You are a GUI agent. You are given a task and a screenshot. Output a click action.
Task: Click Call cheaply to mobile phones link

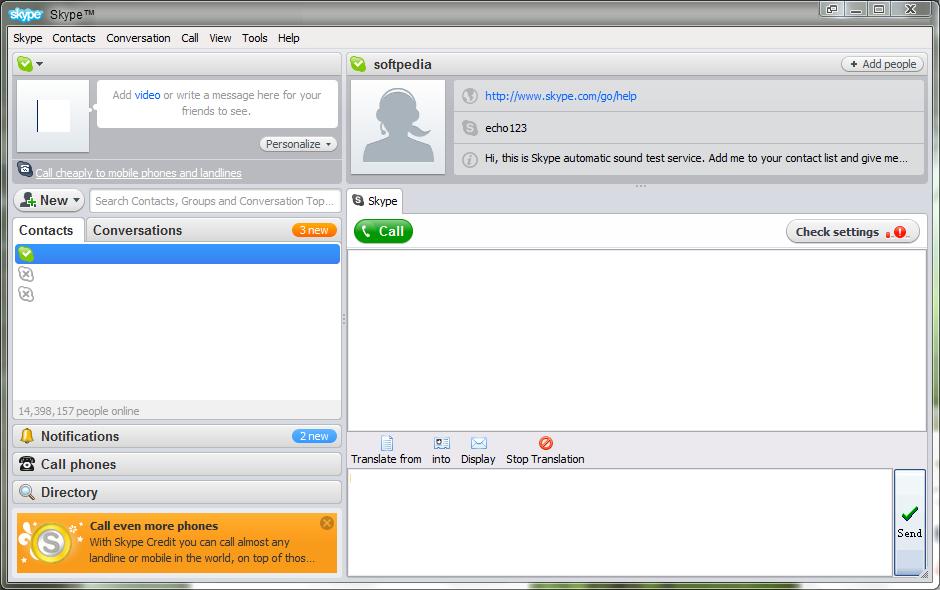tap(138, 173)
